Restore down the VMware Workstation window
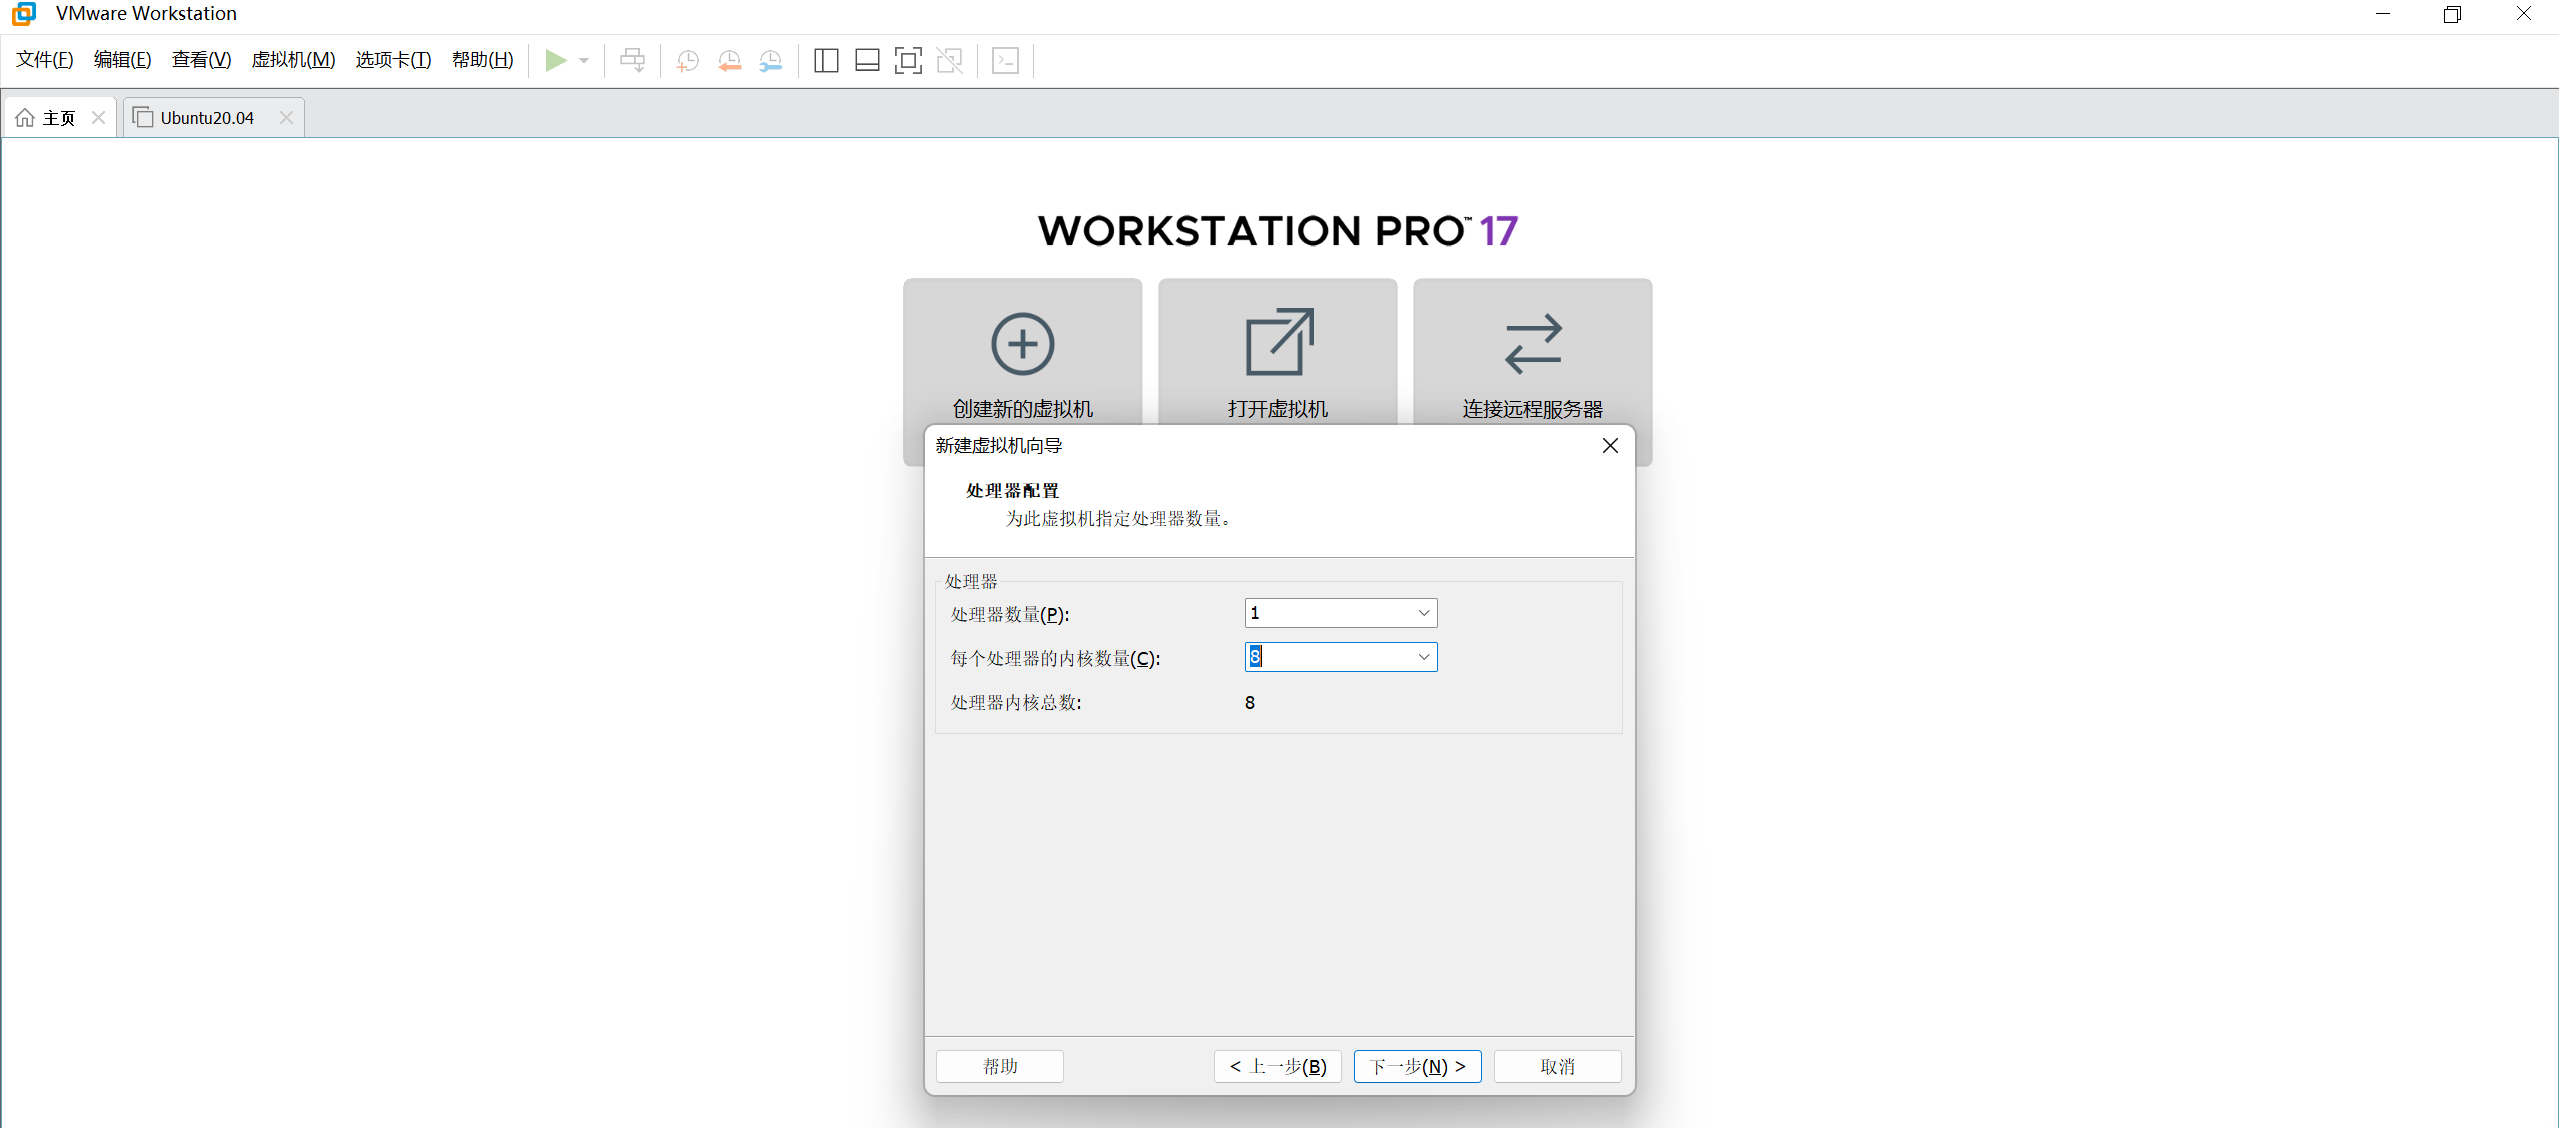2559x1128 pixels. 2452,14
